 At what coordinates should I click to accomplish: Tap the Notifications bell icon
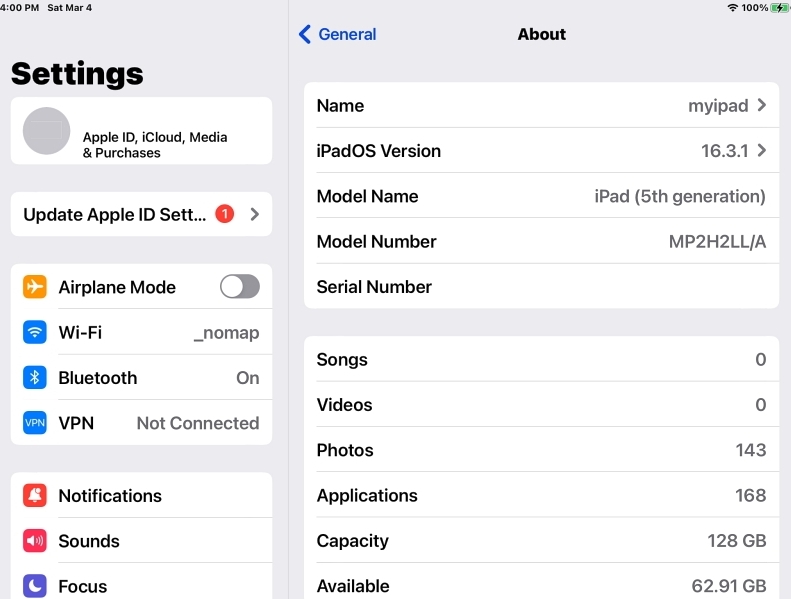[35, 496]
